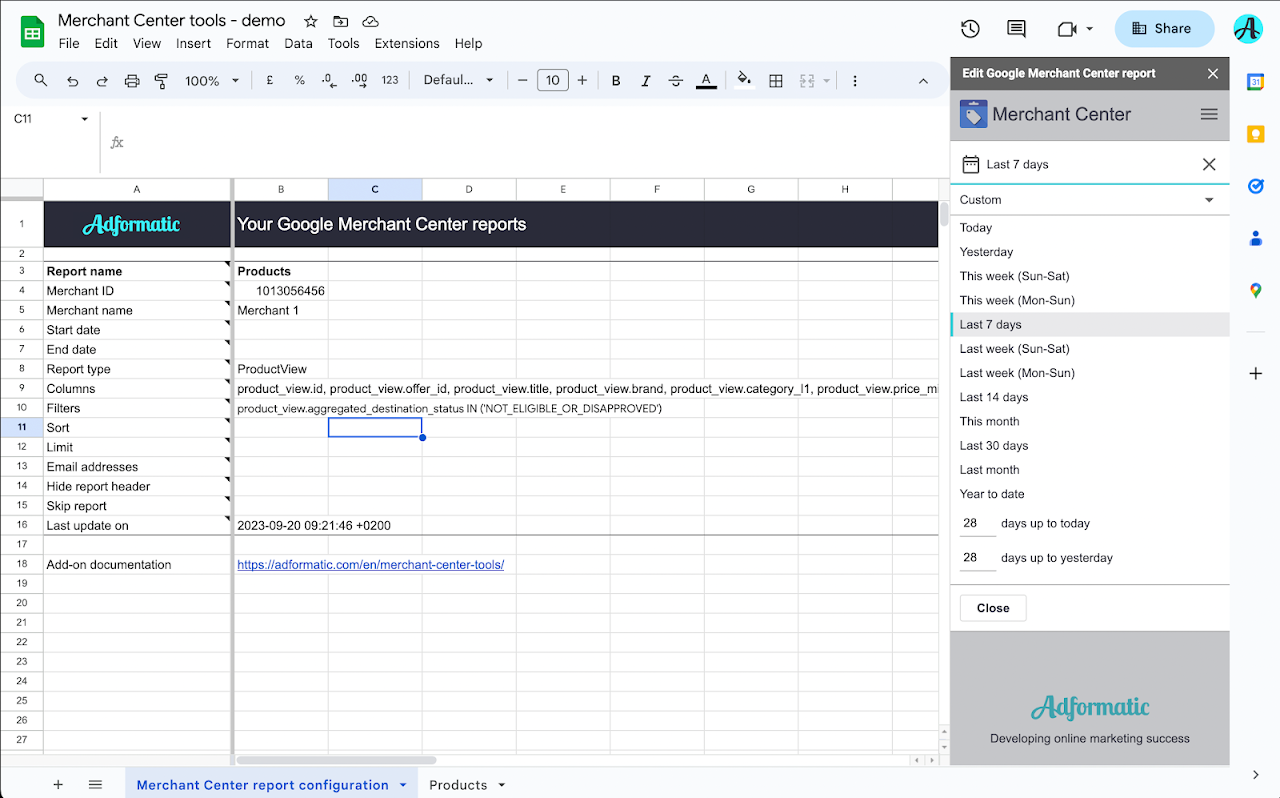The image size is (1280, 798).
Task: Open the Custom date range dropdown
Action: tap(1089, 200)
